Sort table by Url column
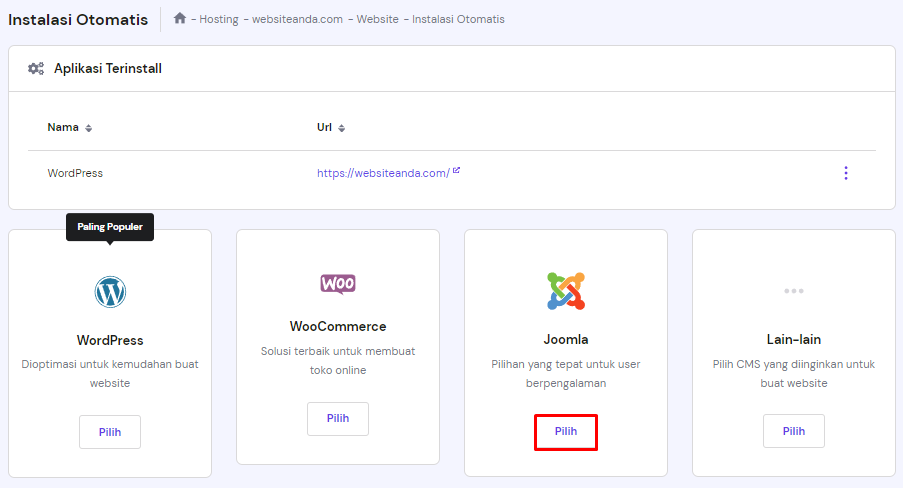This screenshot has width=903, height=488. 331,127
